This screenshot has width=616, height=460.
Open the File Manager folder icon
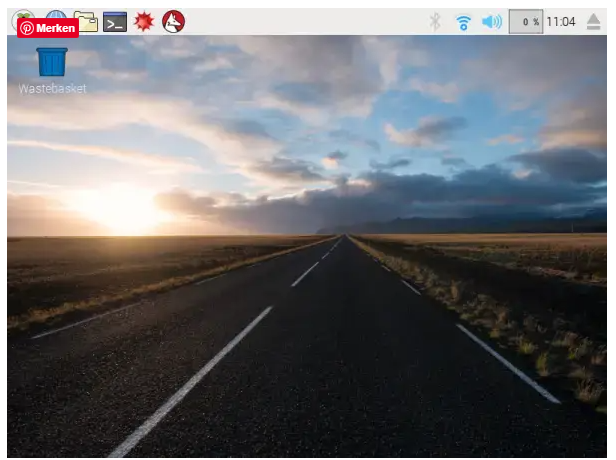click(x=87, y=21)
